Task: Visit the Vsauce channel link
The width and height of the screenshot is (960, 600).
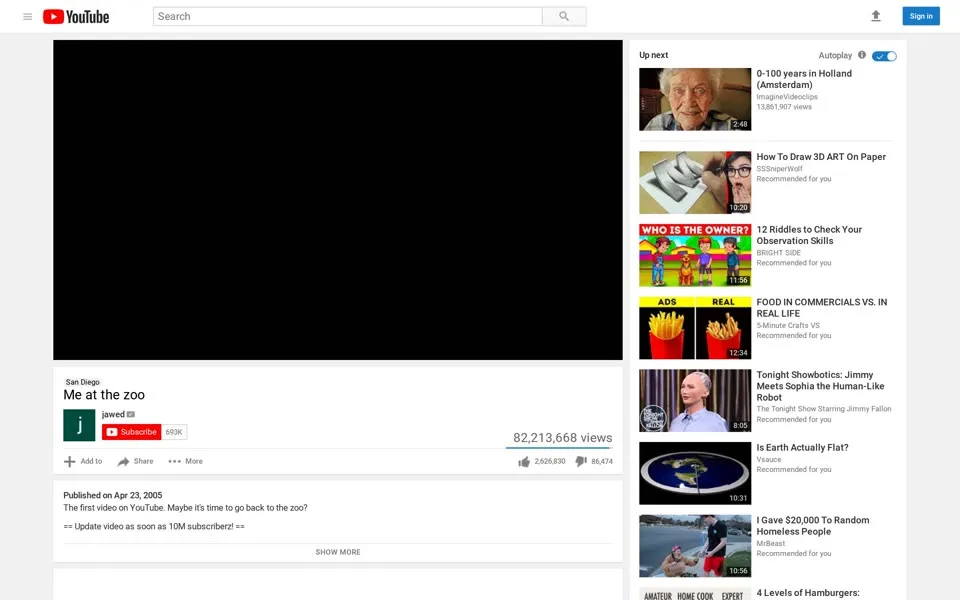Action: (x=769, y=460)
